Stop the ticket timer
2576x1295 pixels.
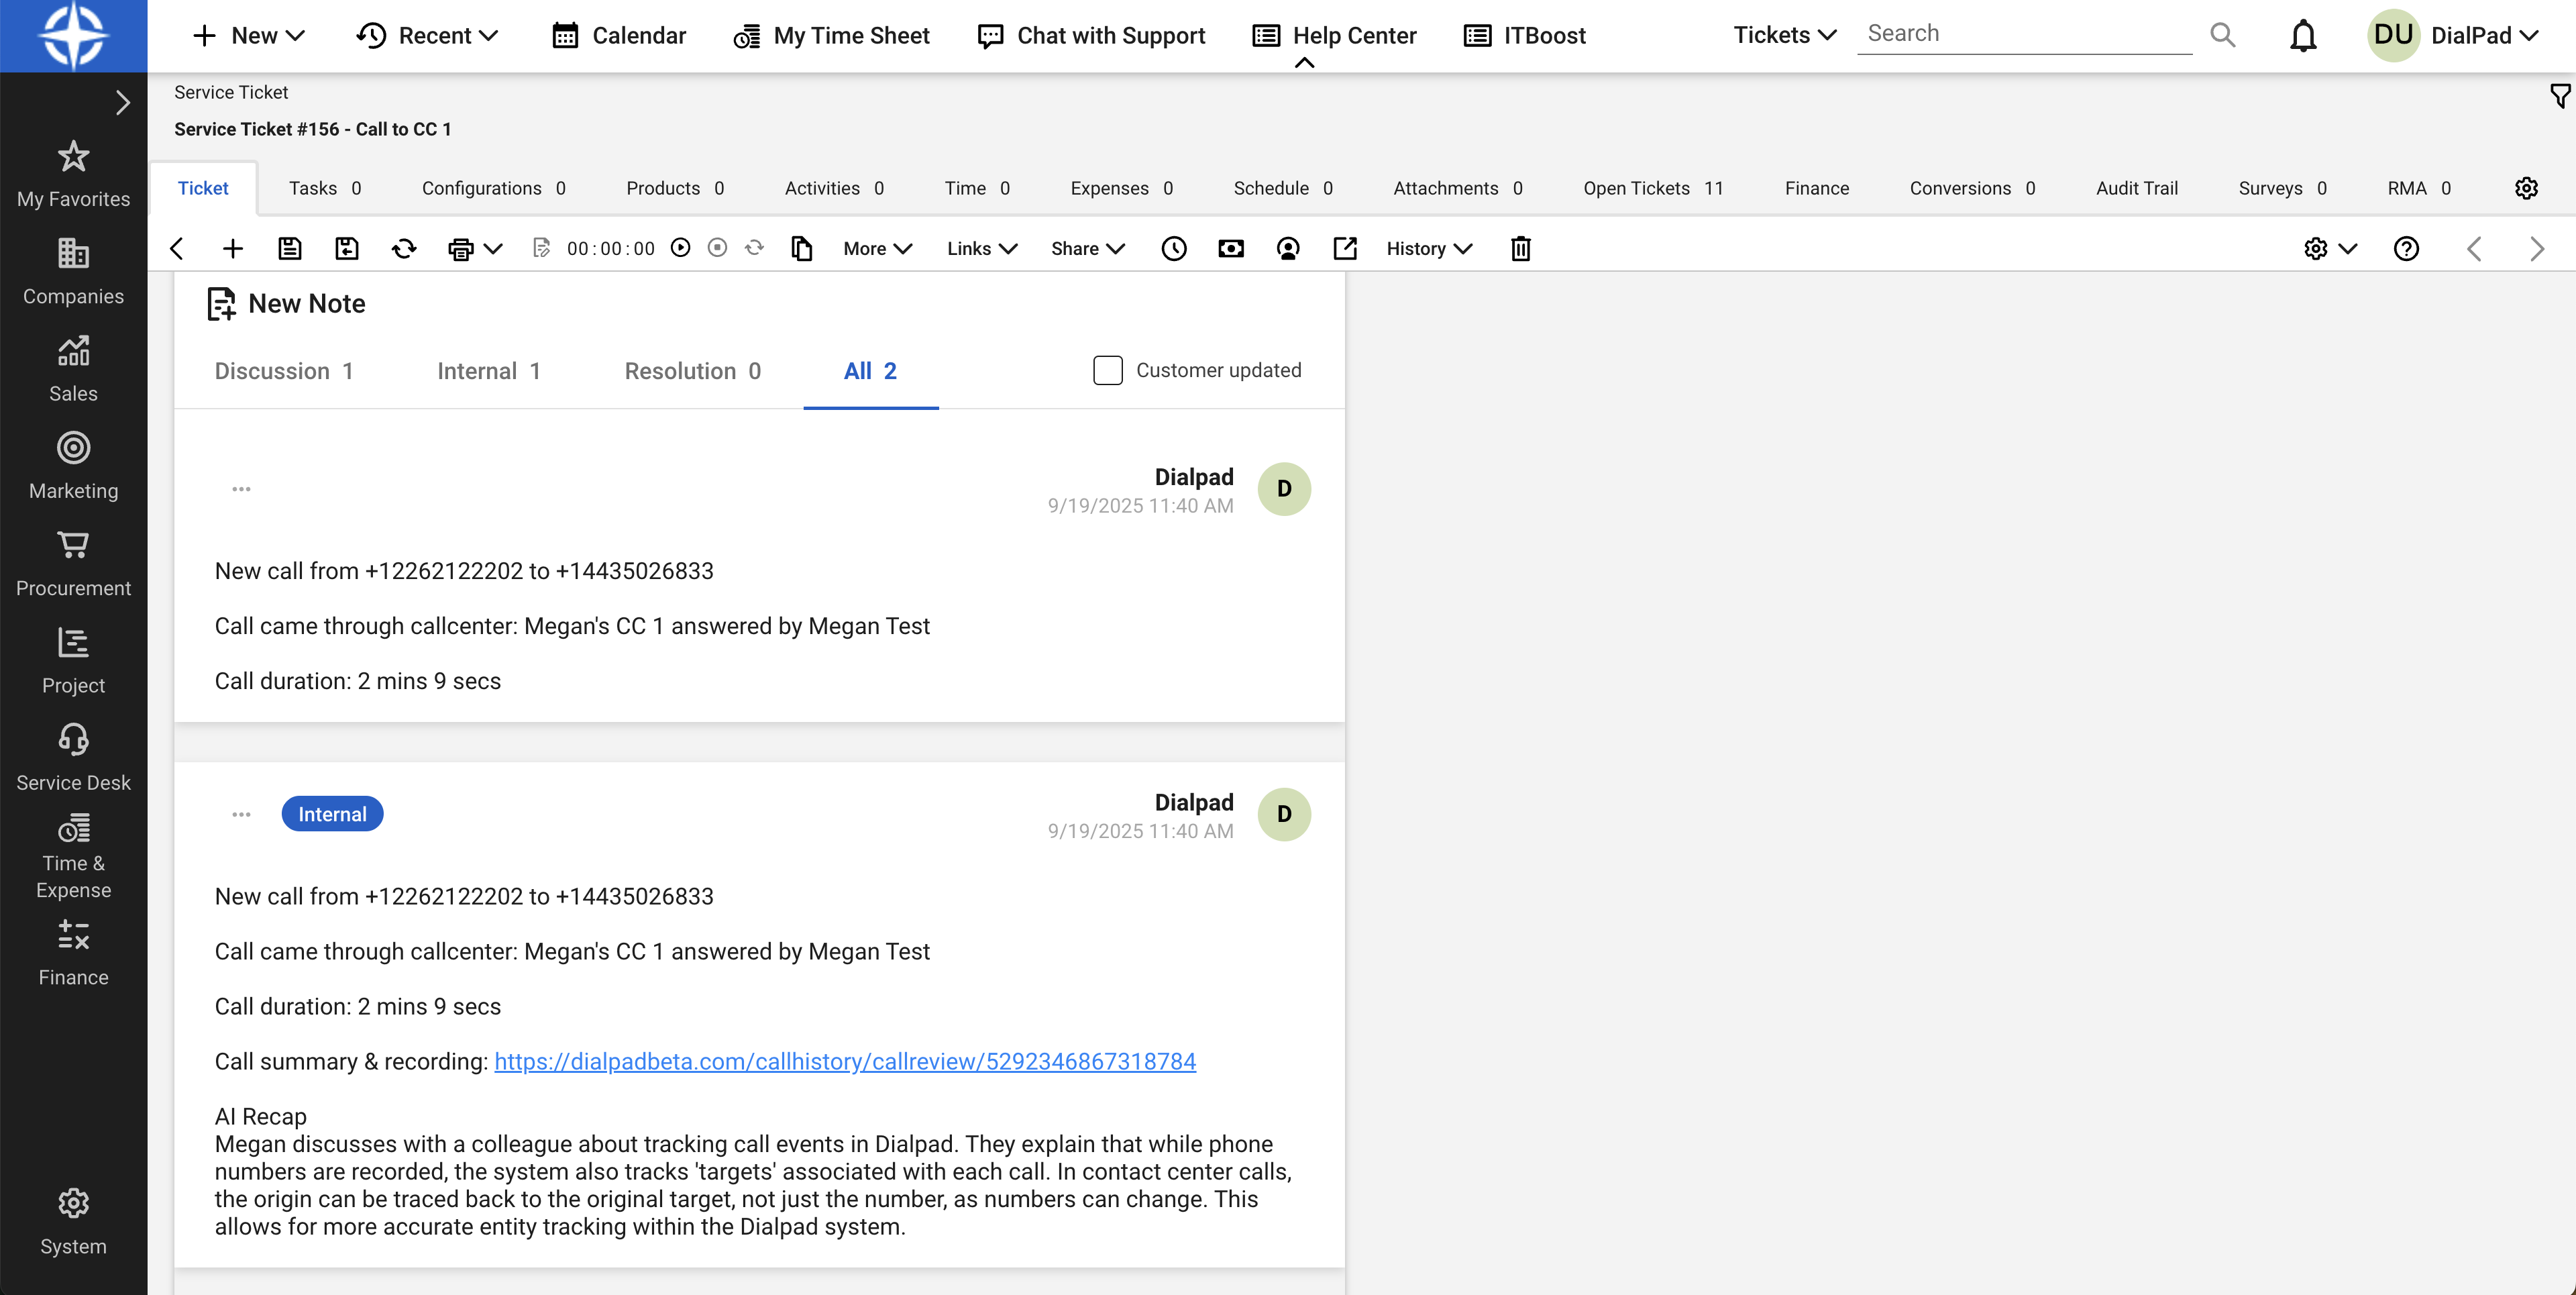(x=717, y=247)
